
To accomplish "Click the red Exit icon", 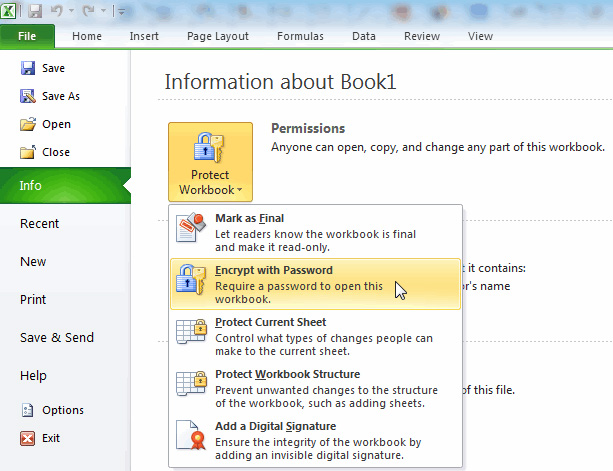I will point(28,438).
